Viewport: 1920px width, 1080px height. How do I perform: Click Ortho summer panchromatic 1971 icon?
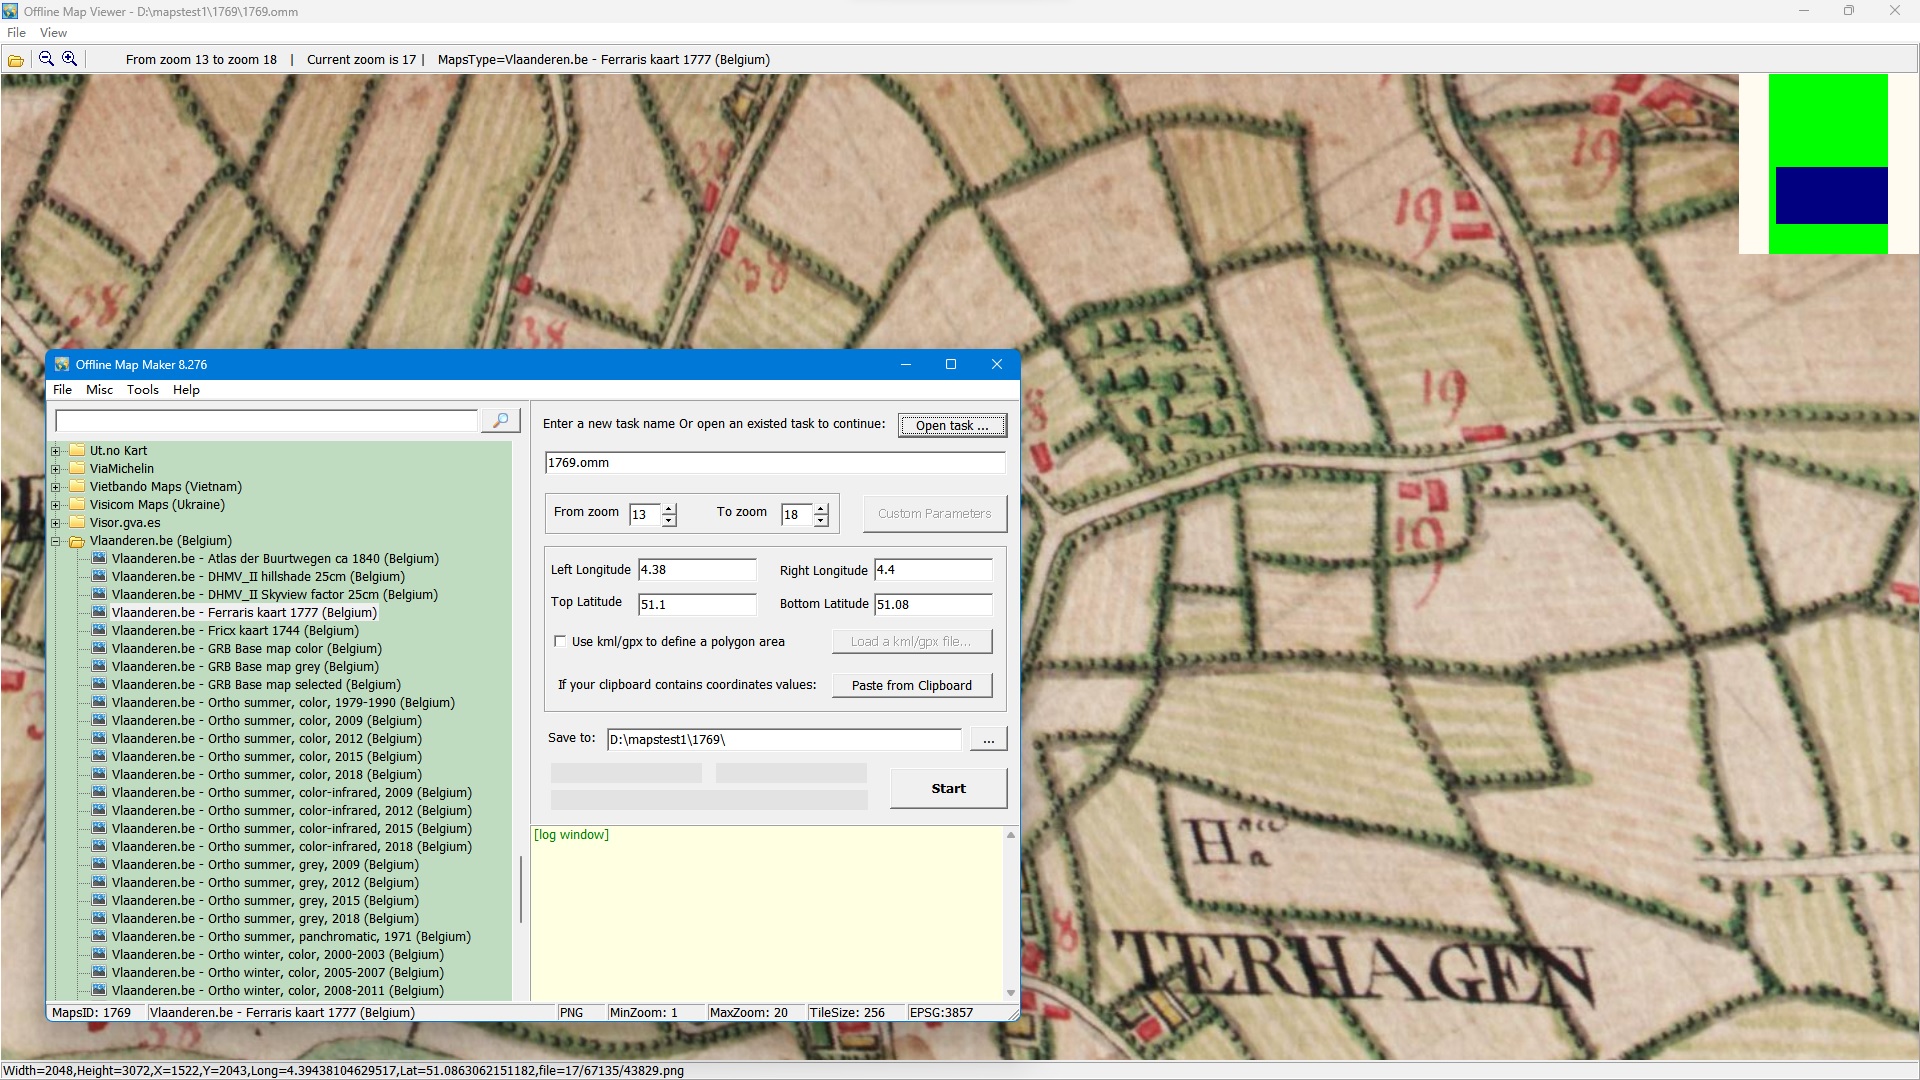[x=99, y=936]
